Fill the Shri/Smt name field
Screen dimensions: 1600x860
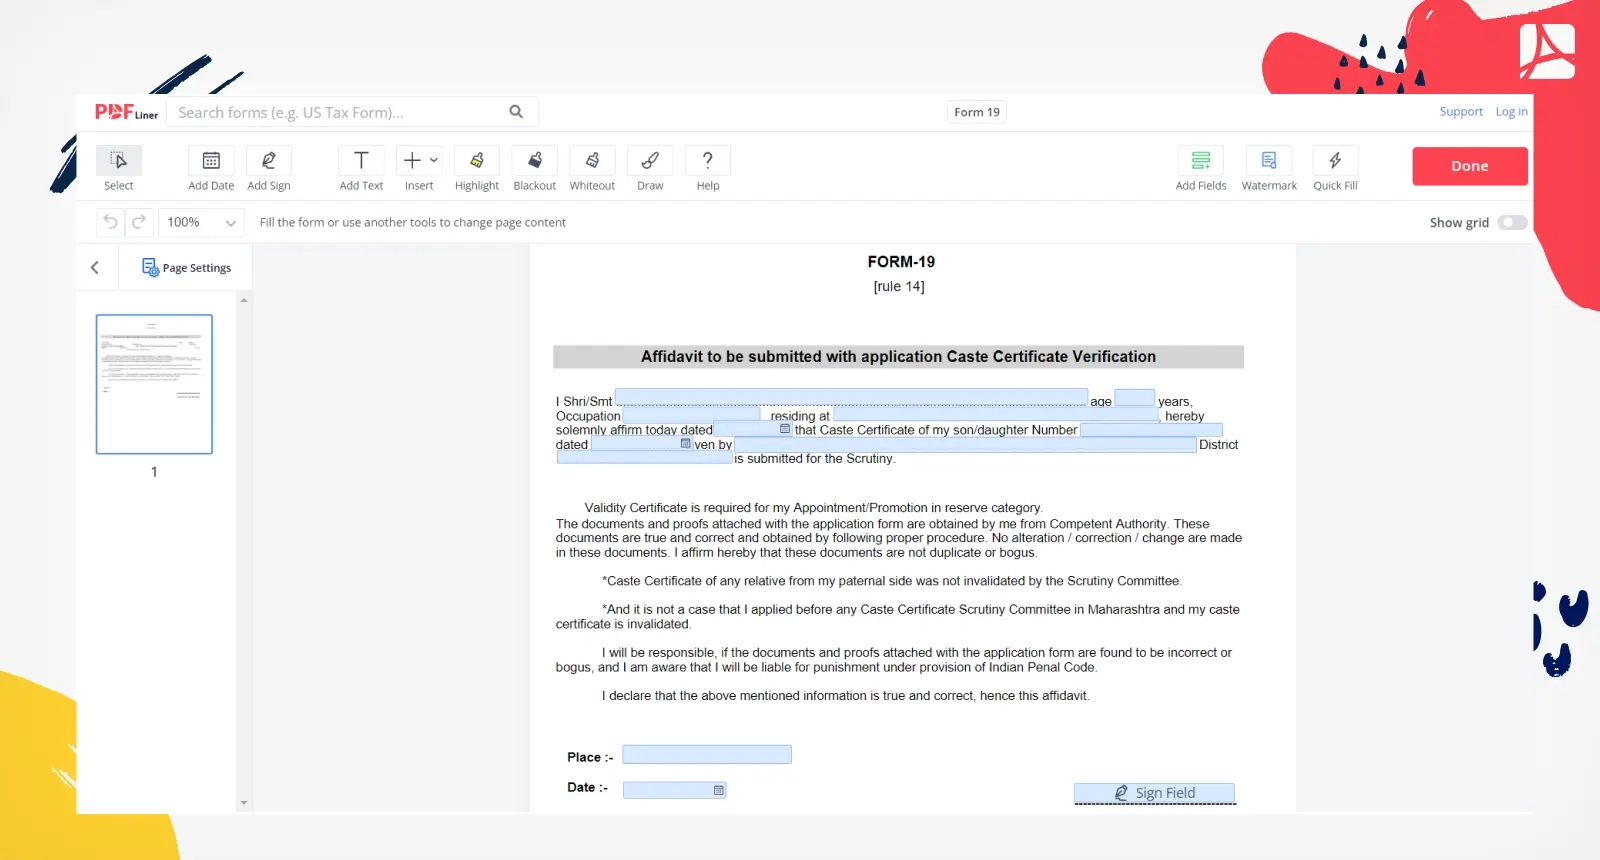851,397
